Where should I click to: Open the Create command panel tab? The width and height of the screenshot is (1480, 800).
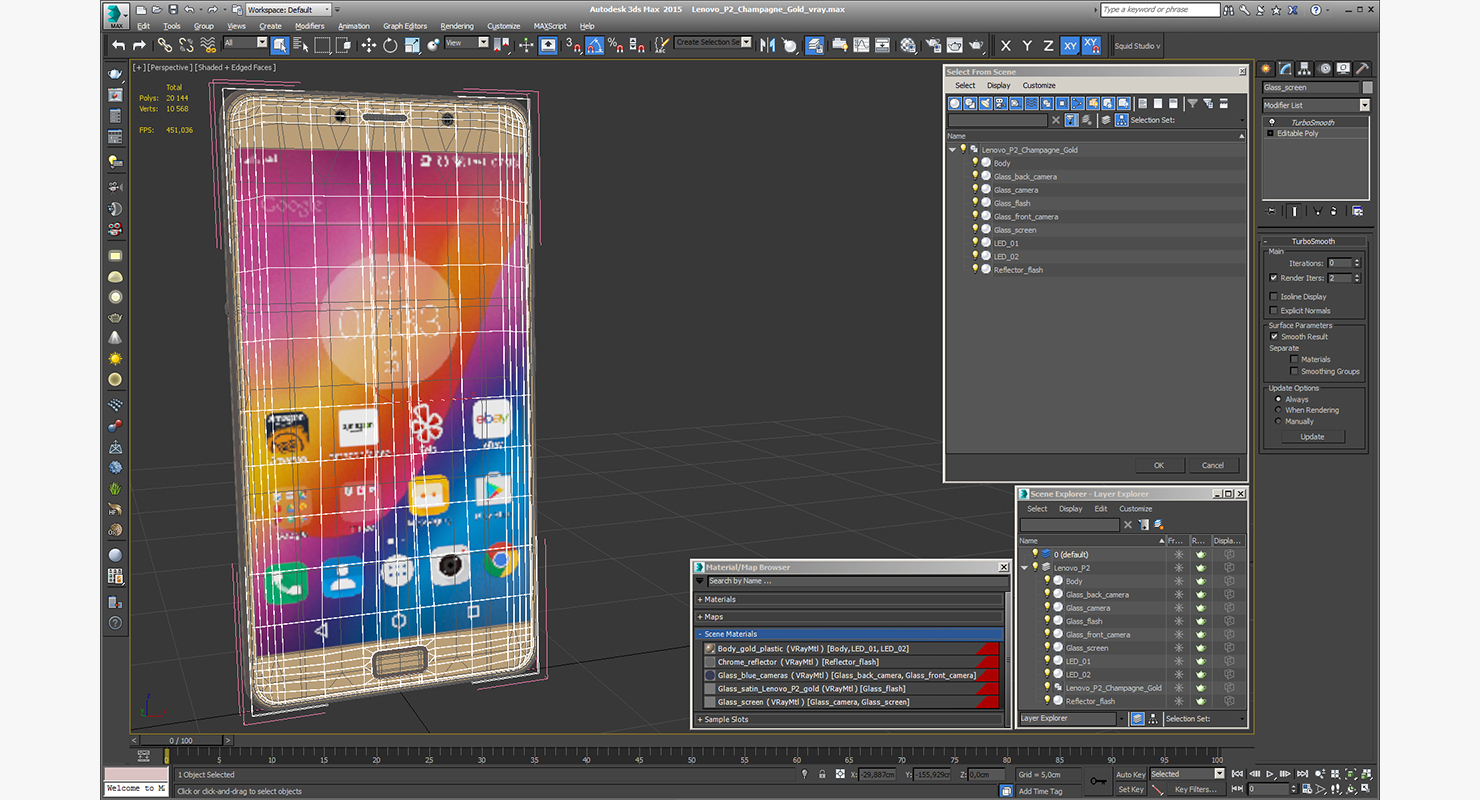click(1266, 69)
